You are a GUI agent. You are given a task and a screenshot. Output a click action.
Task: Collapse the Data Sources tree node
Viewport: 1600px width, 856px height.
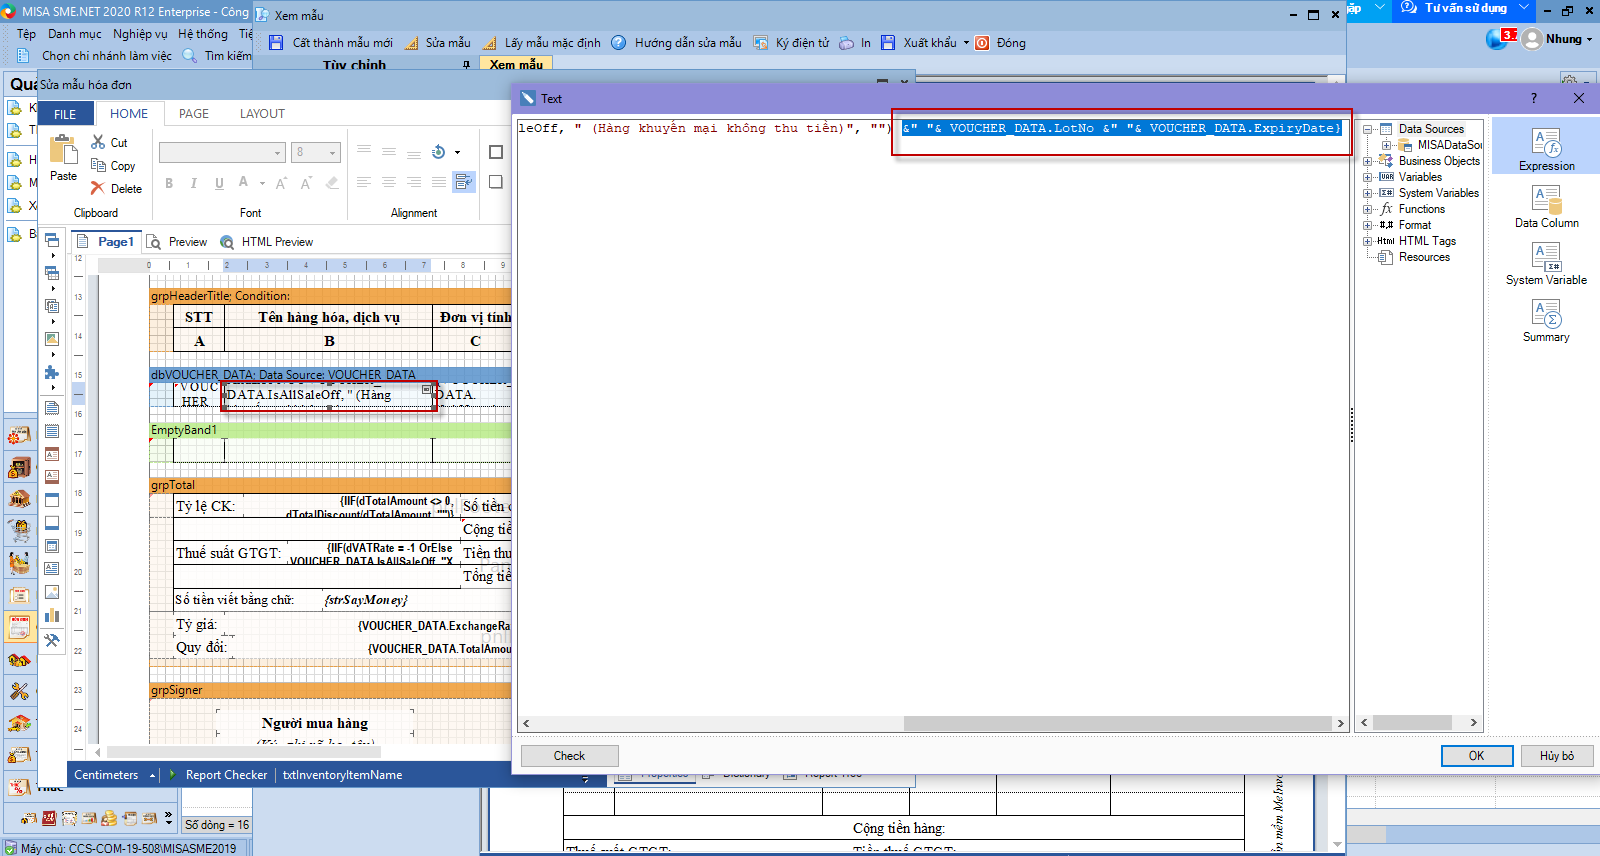(x=1368, y=129)
